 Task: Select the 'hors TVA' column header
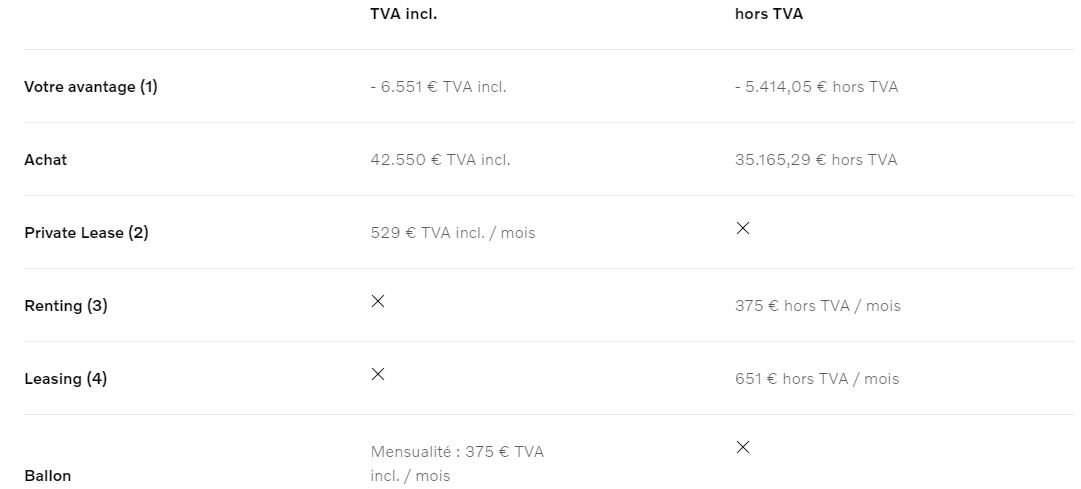tap(768, 14)
